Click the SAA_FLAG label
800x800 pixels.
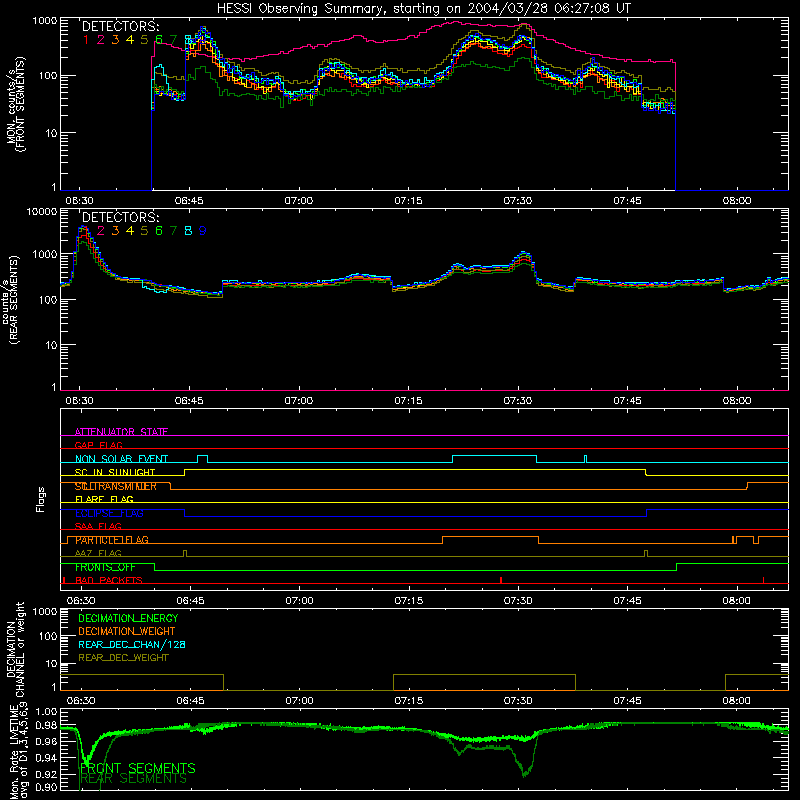[98, 526]
